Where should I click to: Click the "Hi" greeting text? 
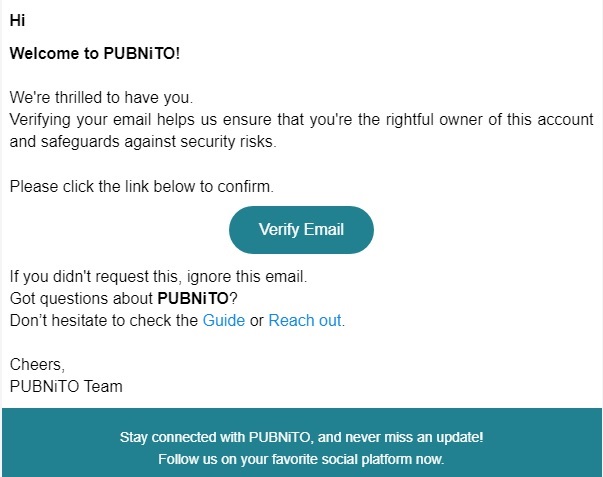tap(17, 21)
